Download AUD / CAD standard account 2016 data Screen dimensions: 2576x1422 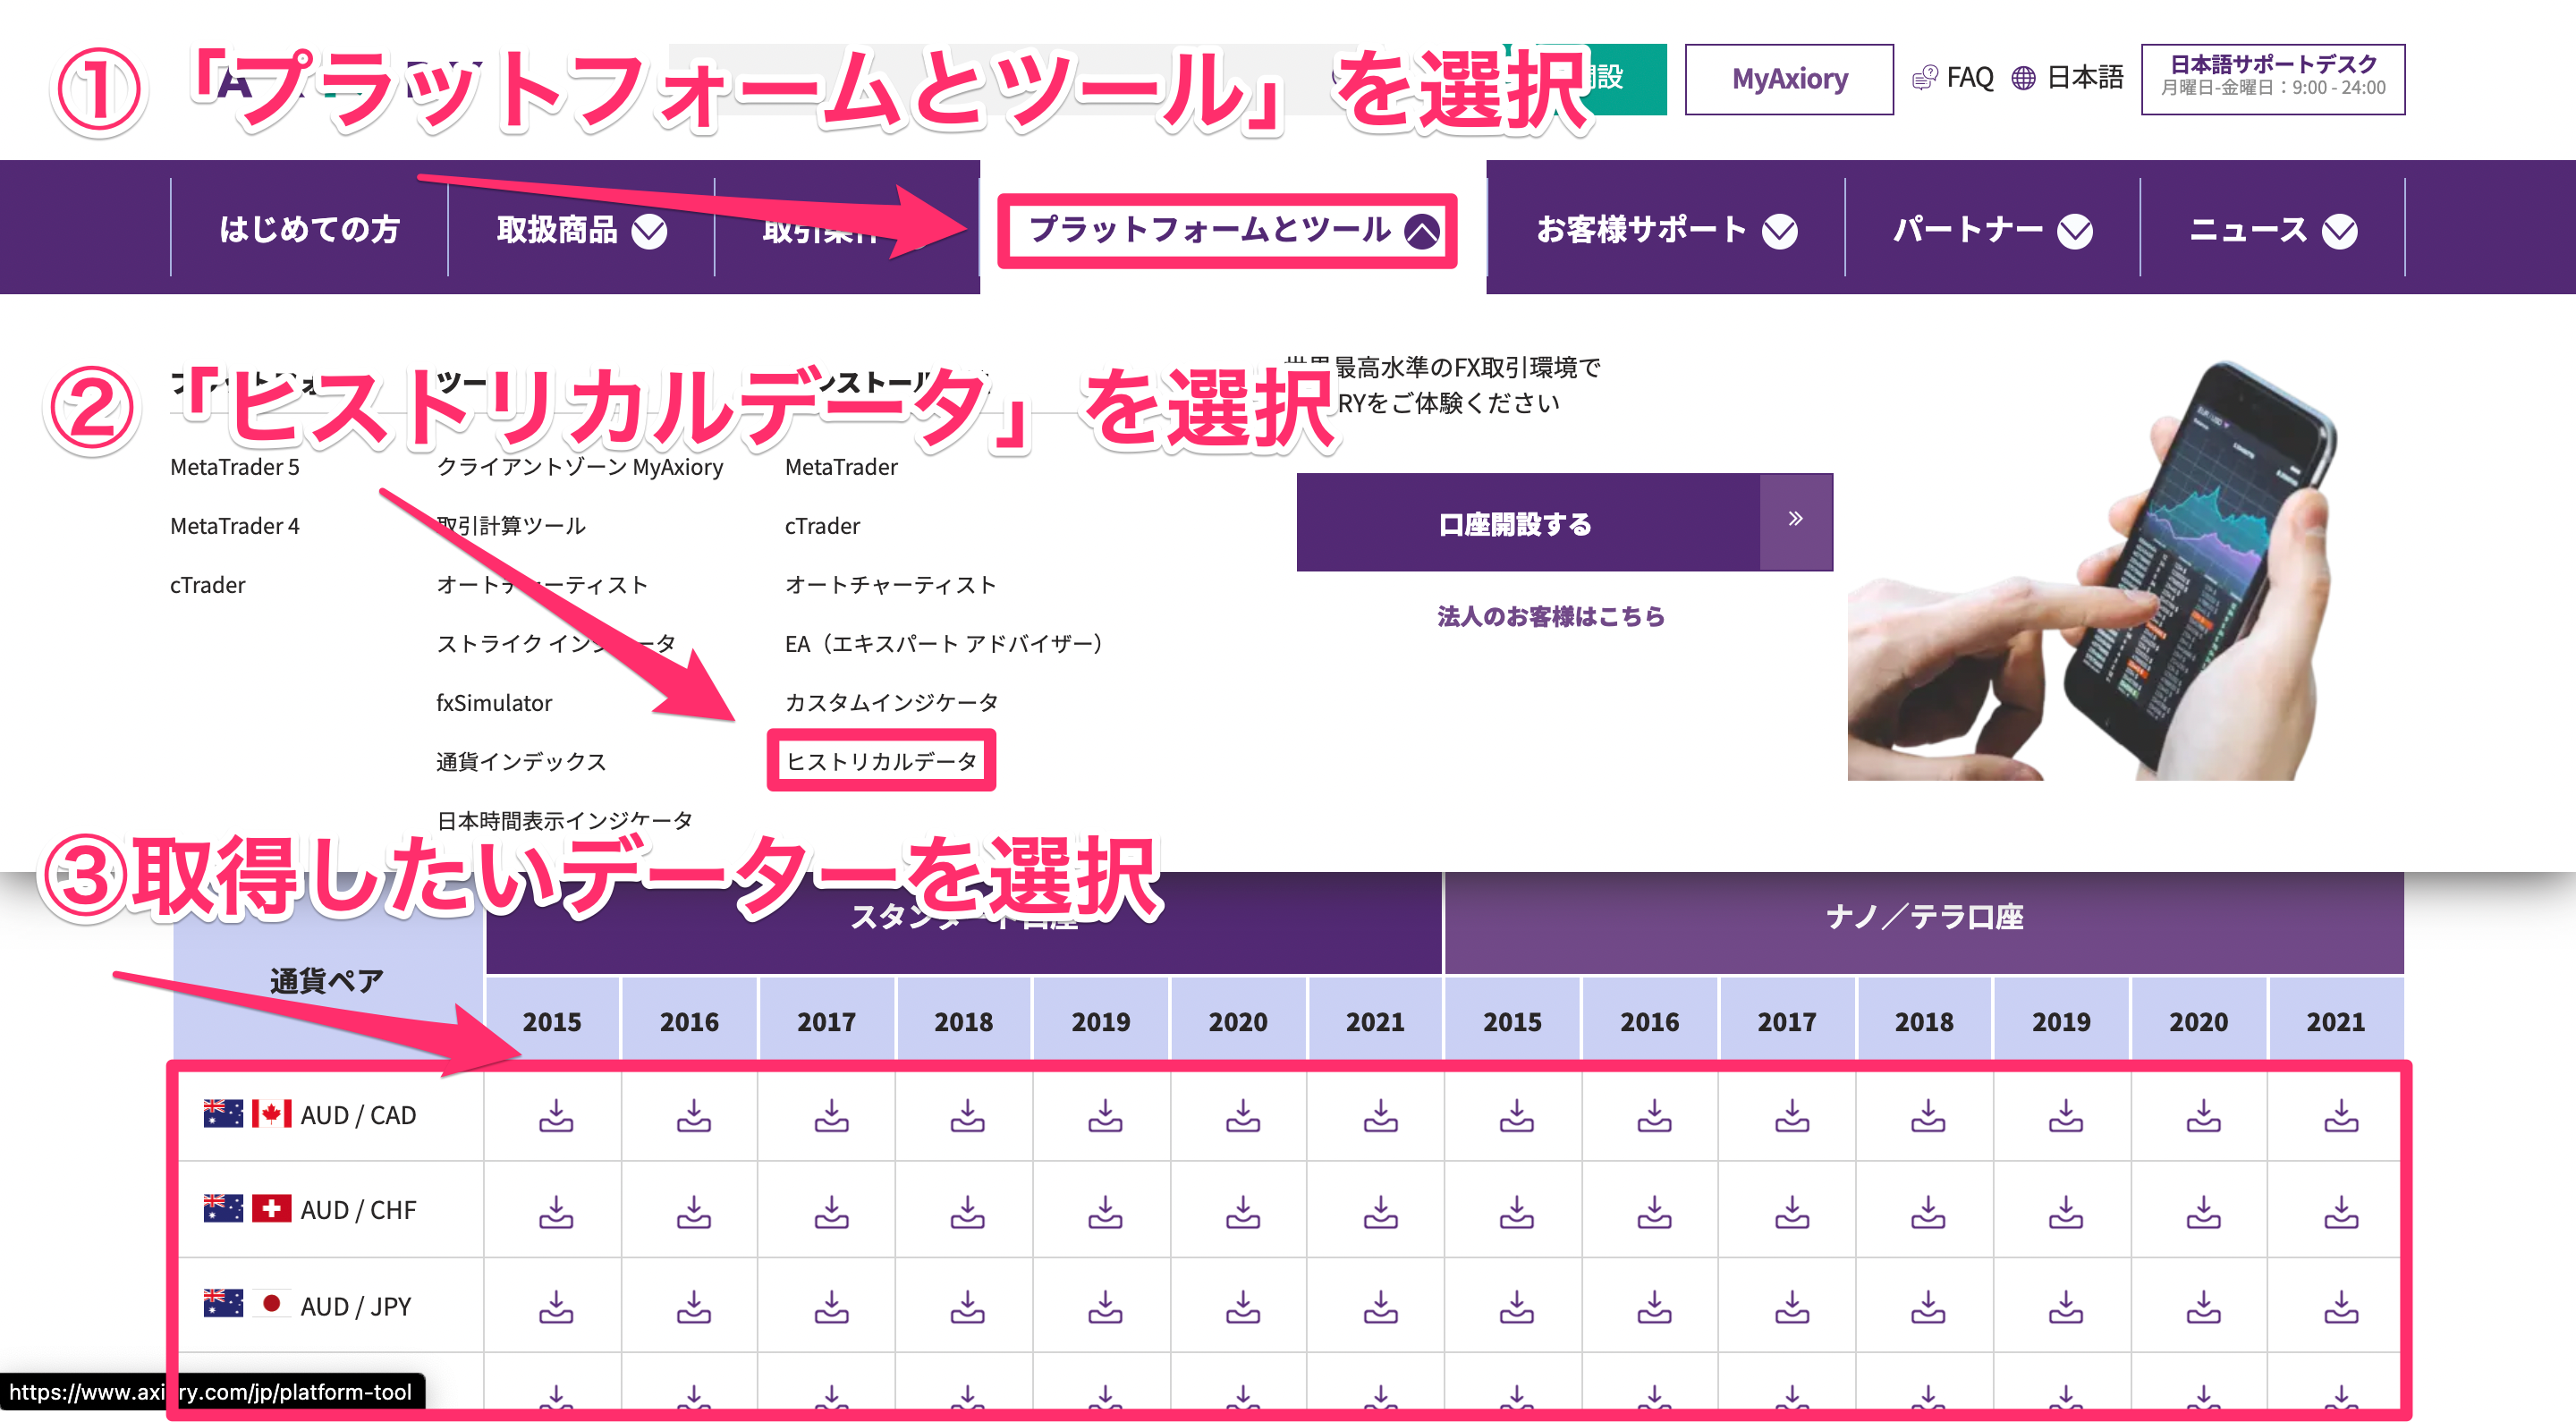693,1115
